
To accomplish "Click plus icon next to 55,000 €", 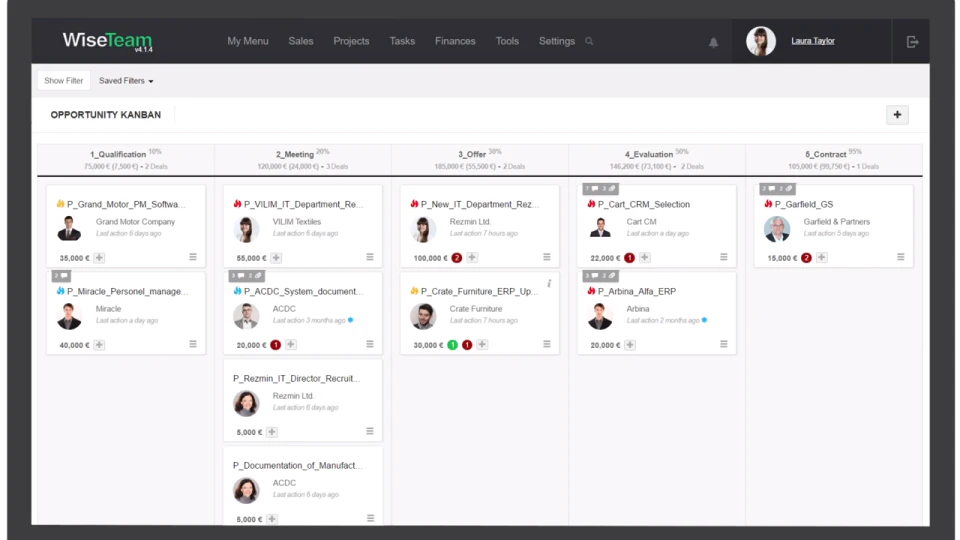I will tap(276, 258).
